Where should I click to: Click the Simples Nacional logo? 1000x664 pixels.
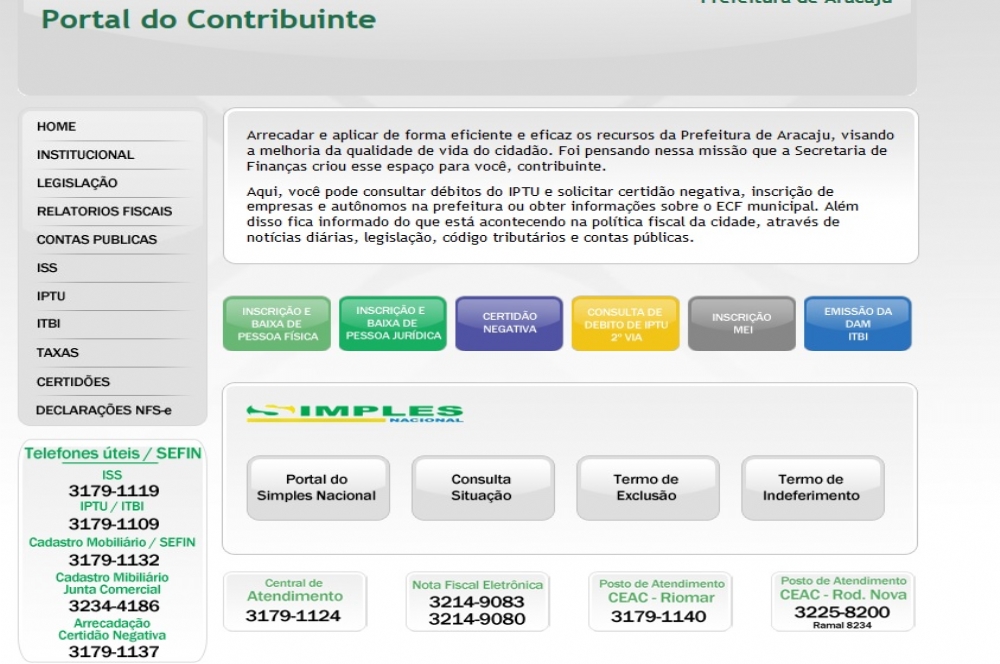point(355,413)
